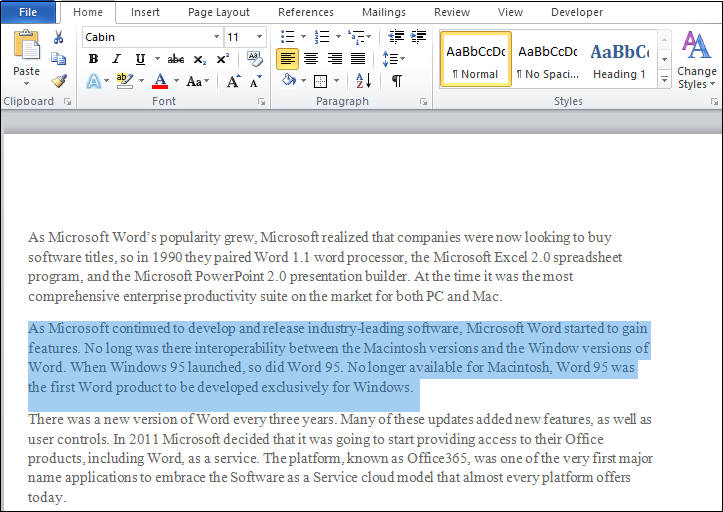Expand the bullets library dropdown arrow

pos(303,36)
